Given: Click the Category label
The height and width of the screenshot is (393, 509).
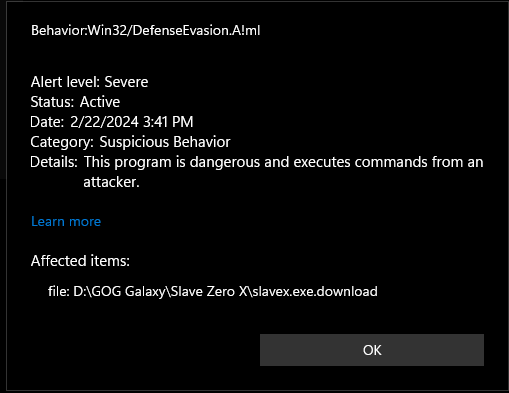Looking at the screenshot, I should click(62, 142).
